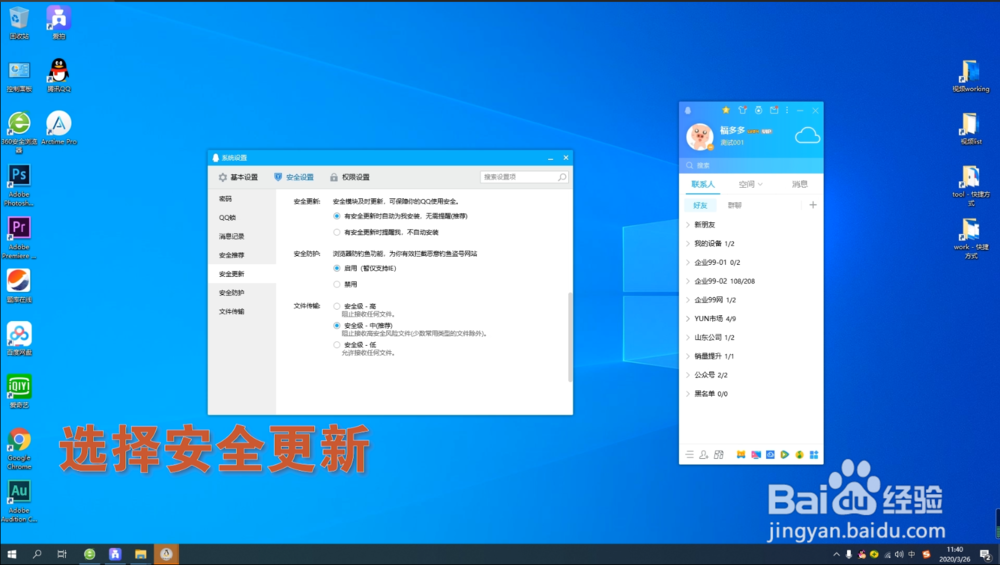Select QQ锁 in settings sidebar
Viewport: 1000px width, 565px height.
242,217
